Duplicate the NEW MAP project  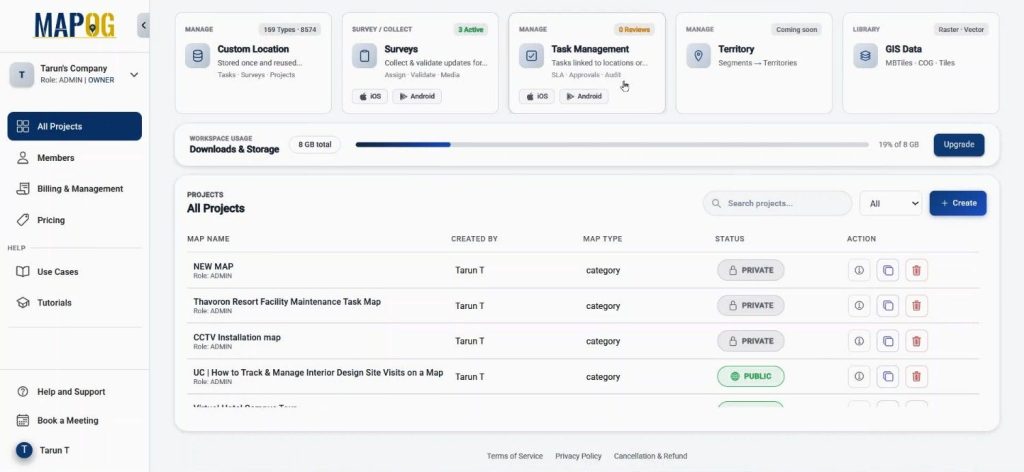pyautogui.click(x=888, y=270)
